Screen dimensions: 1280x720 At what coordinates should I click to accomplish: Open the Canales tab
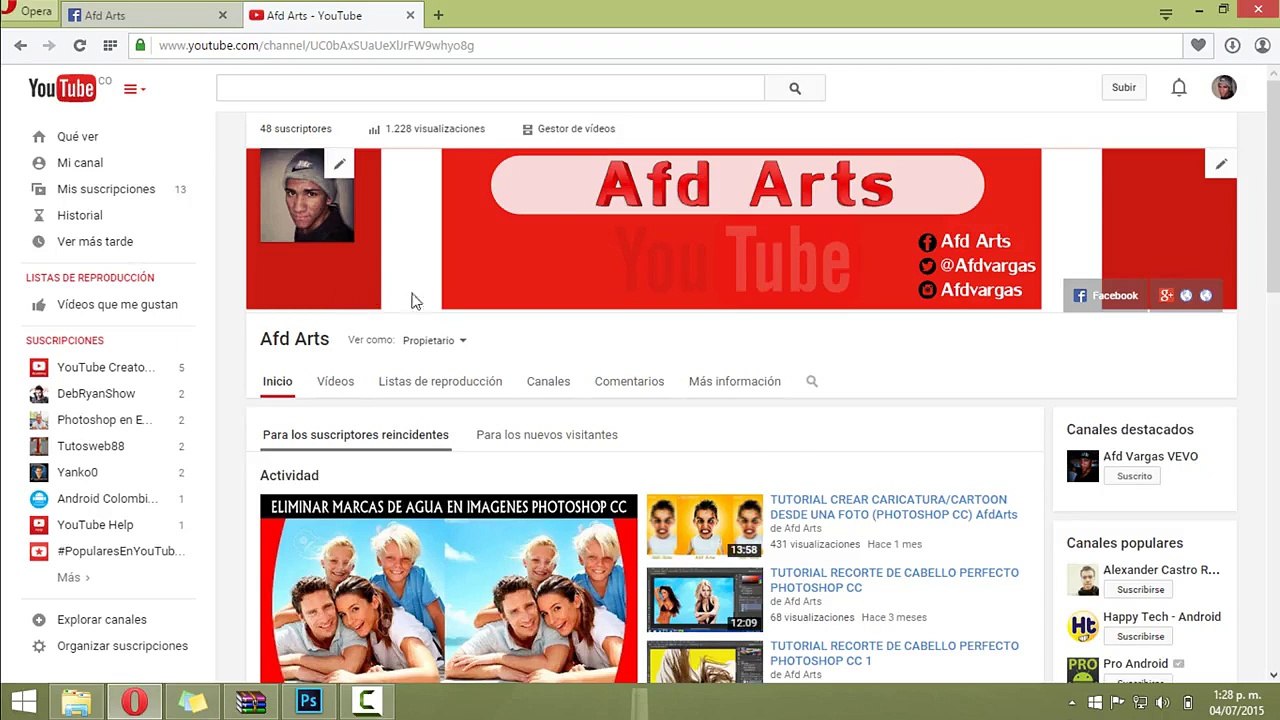coord(548,381)
